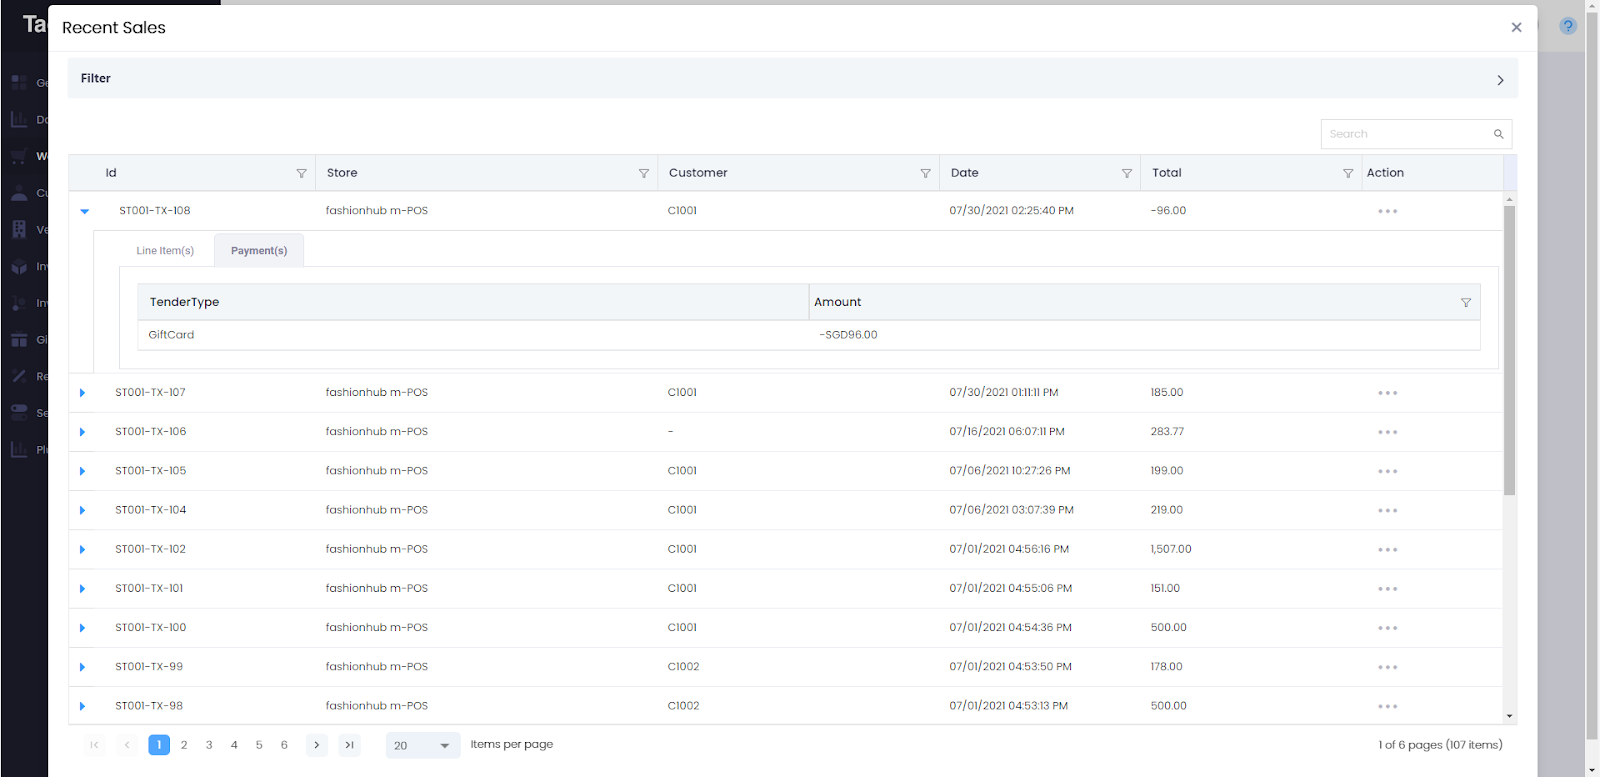Open Date column filter icon
Image resolution: width=1600 pixels, height=777 pixels.
(x=1127, y=173)
